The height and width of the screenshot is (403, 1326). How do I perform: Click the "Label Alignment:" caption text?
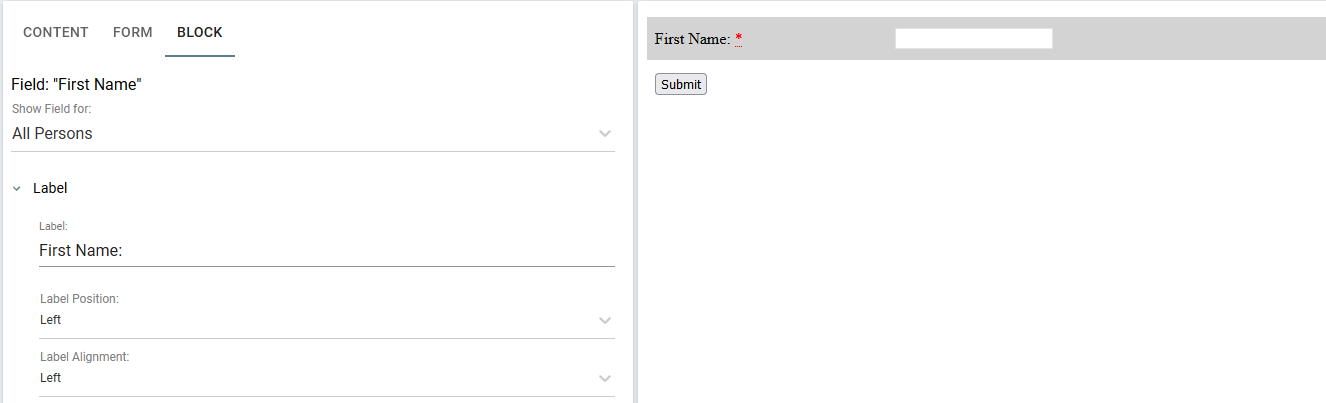tap(85, 357)
